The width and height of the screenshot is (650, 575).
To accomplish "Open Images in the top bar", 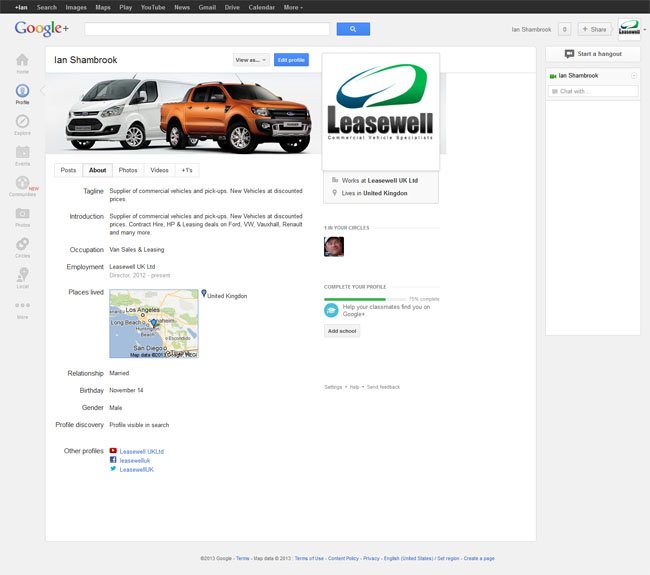I will point(76,7).
